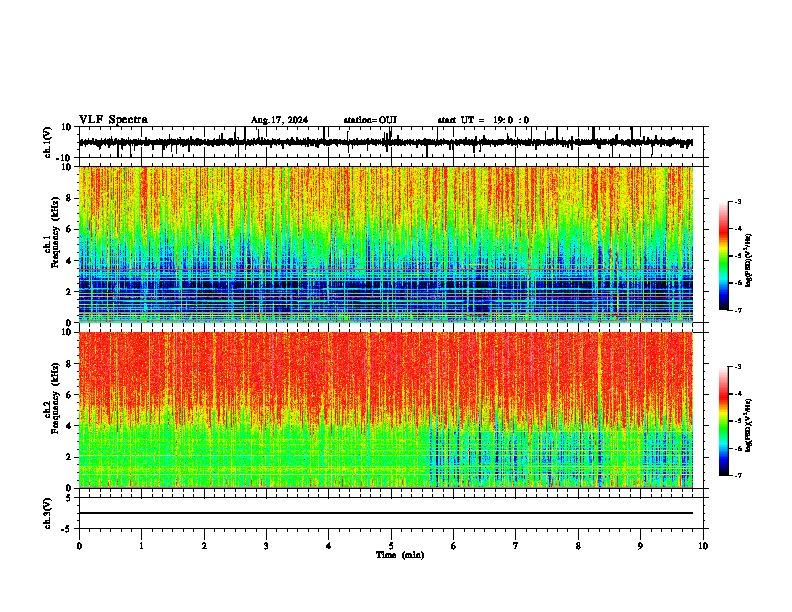This screenshot has height=612, width=792.
Task: Click time axis tick label "7"
Action: click(x=516, y=546)
